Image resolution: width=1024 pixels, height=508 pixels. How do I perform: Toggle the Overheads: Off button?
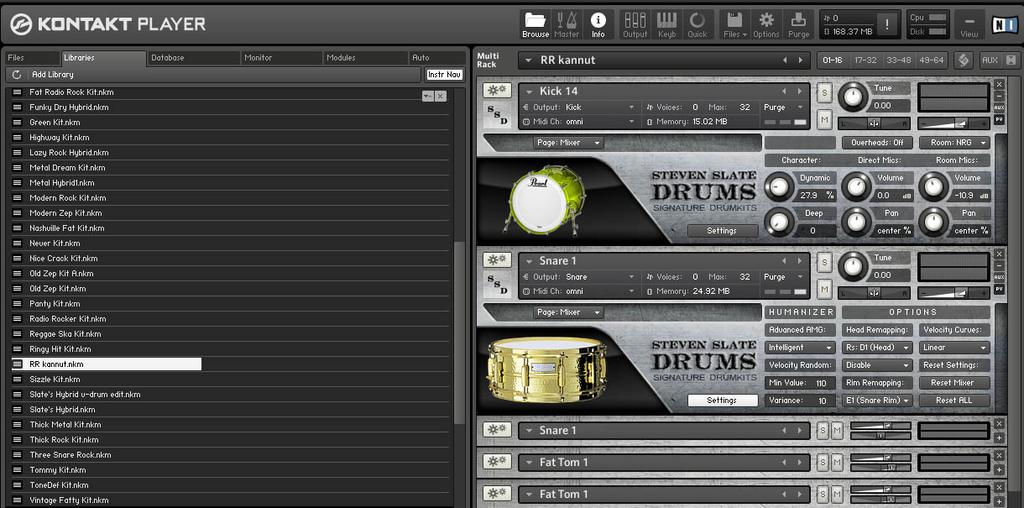click(877, 142)
